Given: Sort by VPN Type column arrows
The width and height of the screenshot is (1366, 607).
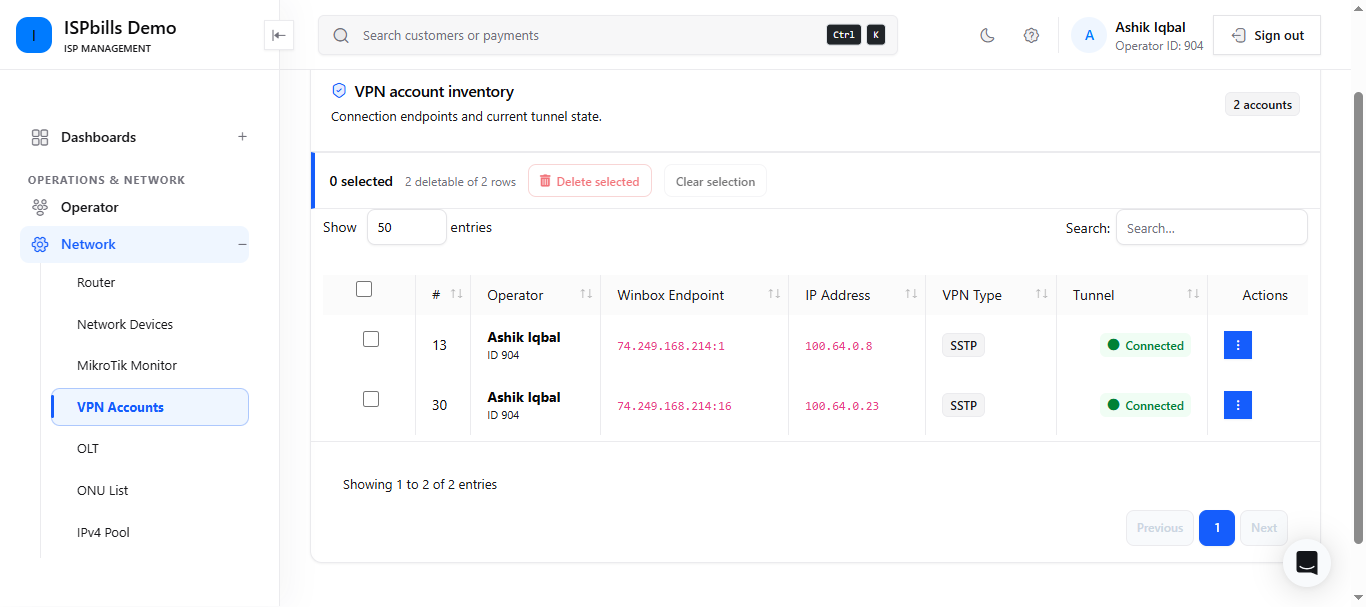Looking at the screenshot, I should (1042, 294).
